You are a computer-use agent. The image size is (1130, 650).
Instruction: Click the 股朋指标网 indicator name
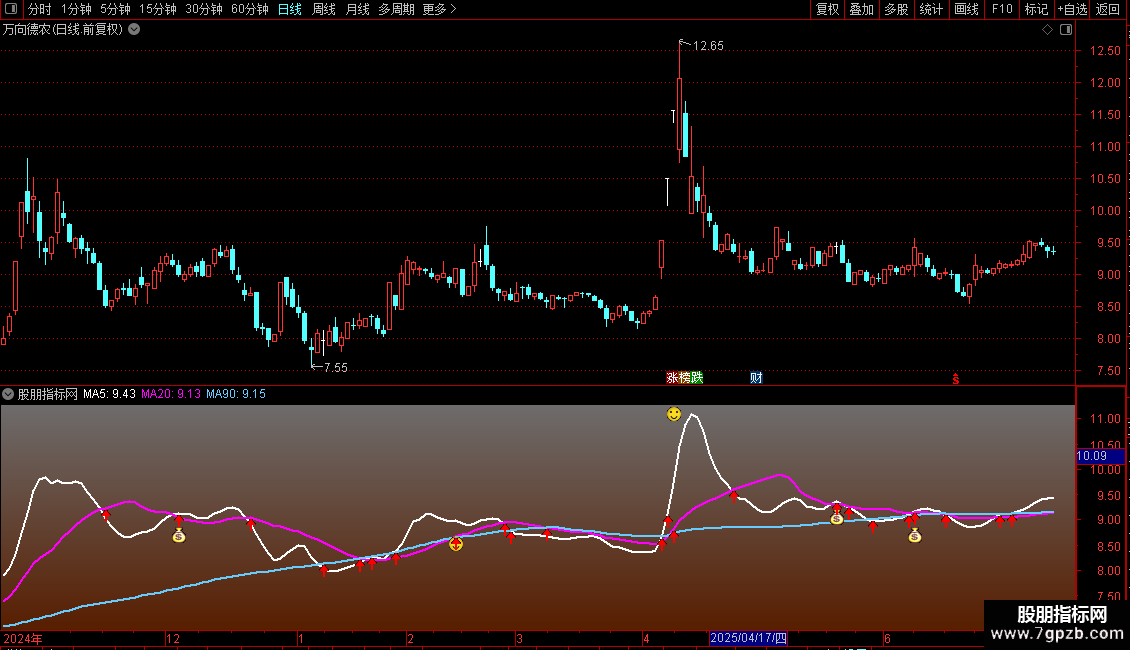48,394
